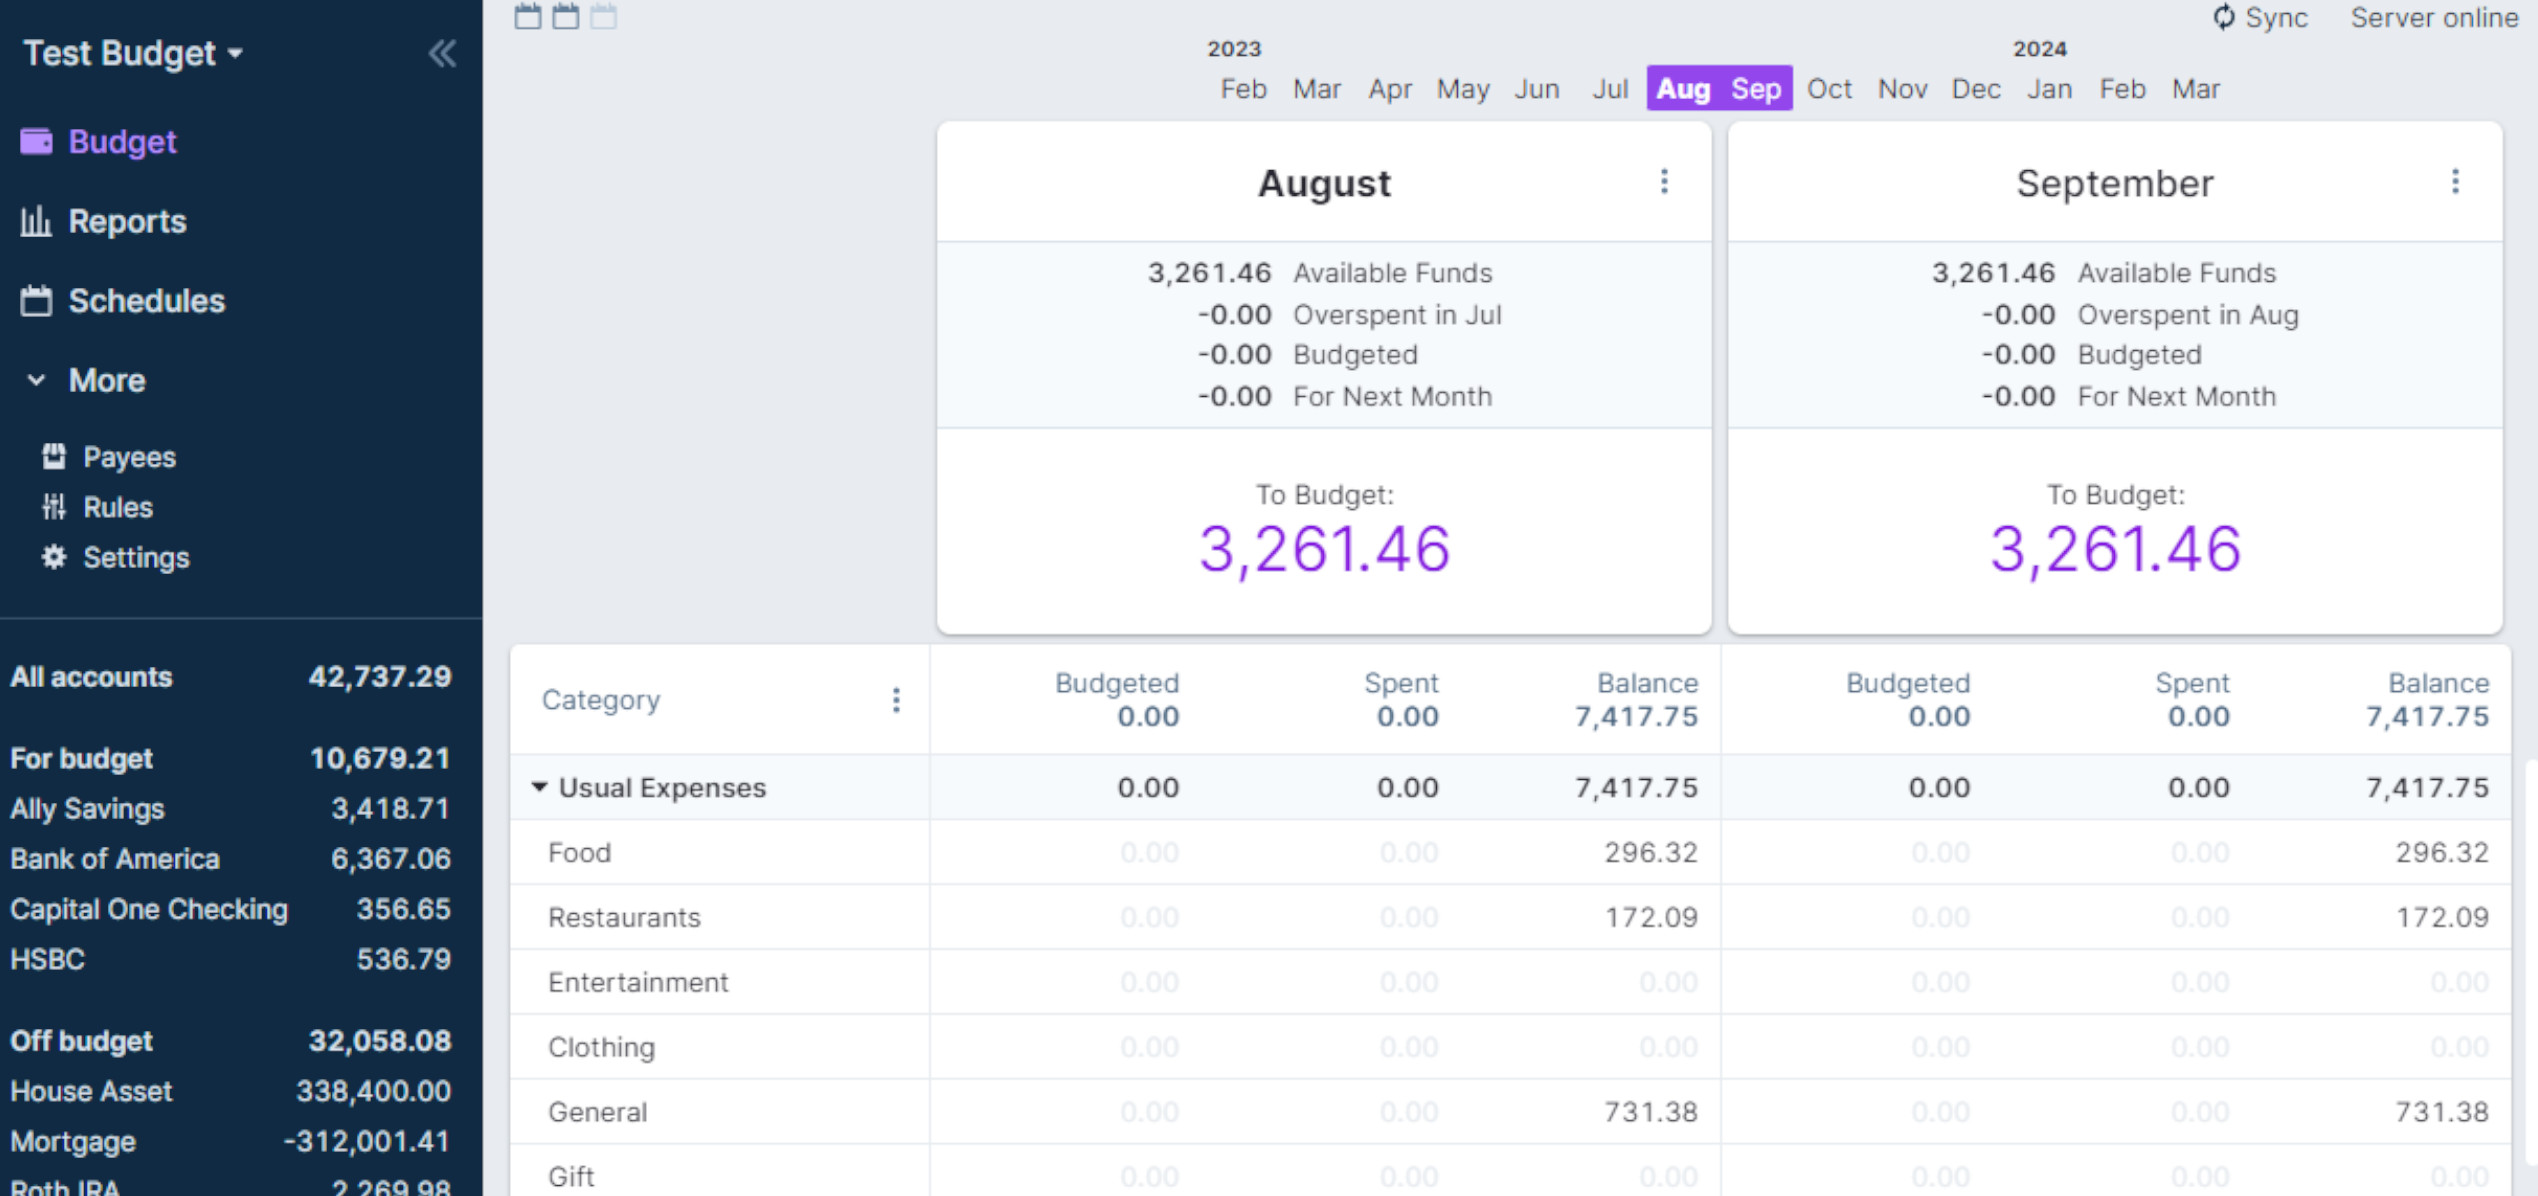Open August month options menu

pos(1664,182)
